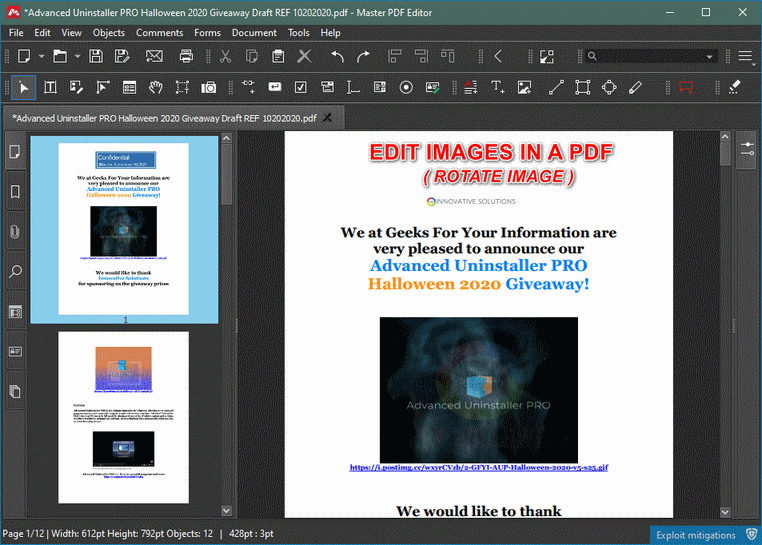The image size is (762, 545).
Task: Open the Forms menu
Action: point(208,33)
